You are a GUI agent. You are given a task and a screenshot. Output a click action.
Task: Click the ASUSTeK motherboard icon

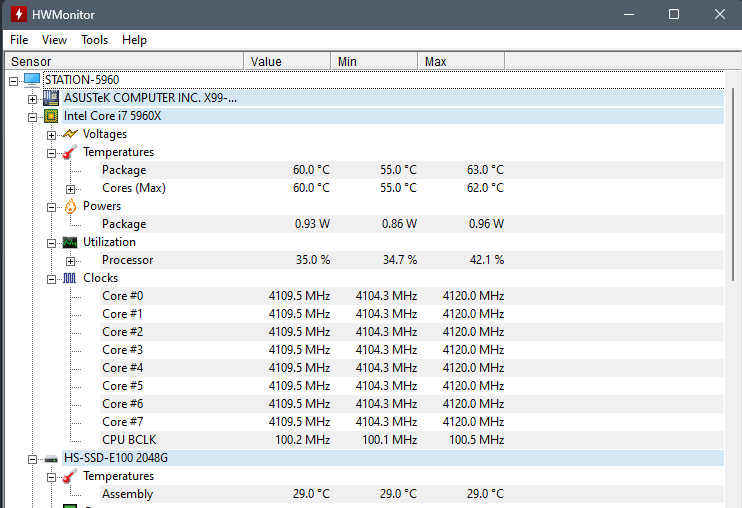(51, 98)
